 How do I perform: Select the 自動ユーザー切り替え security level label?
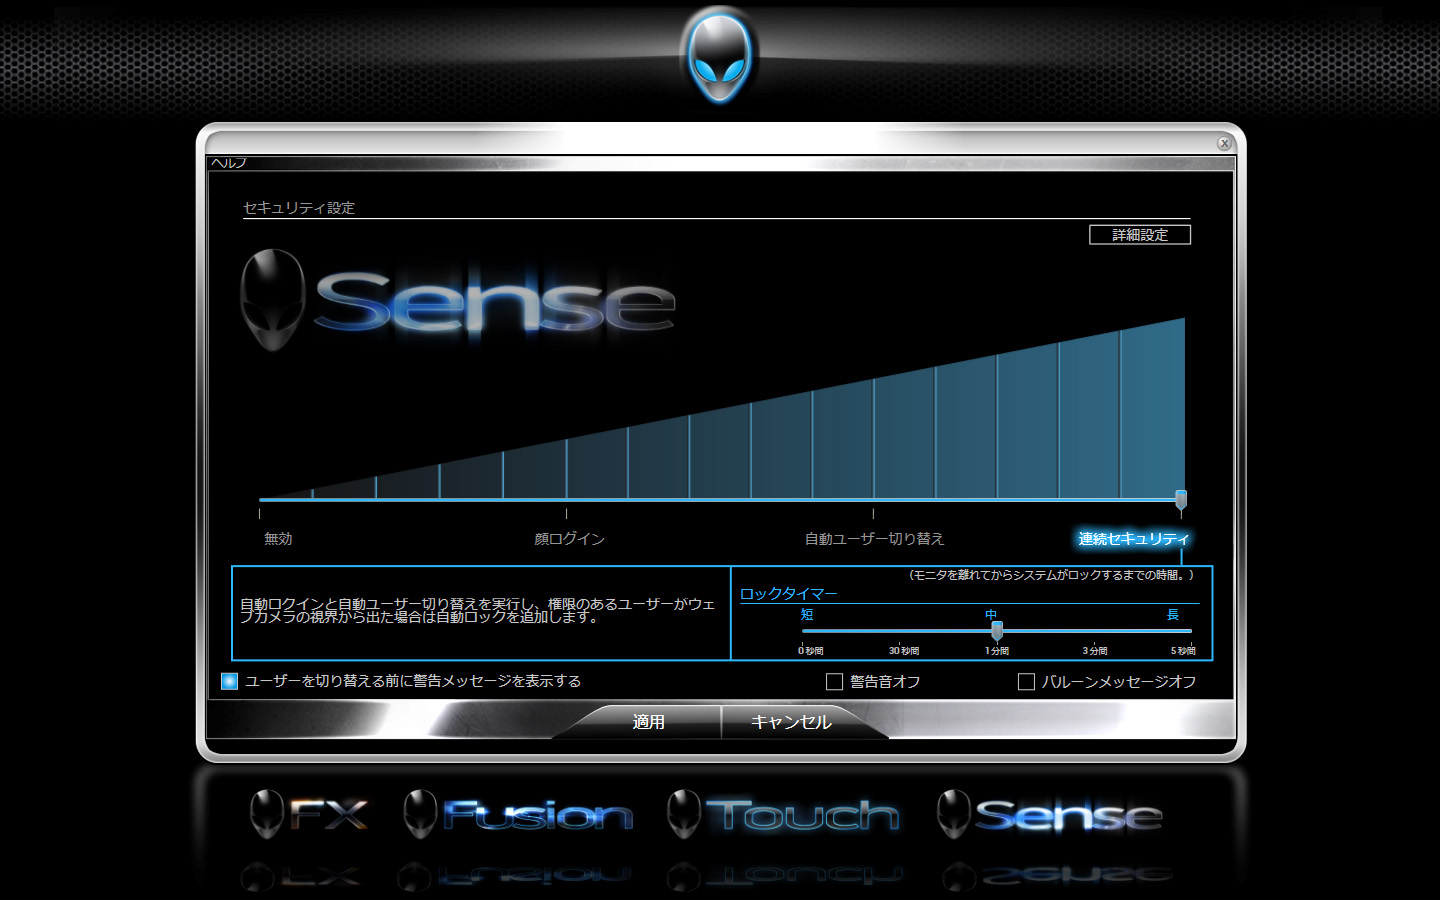coord(874,539)
